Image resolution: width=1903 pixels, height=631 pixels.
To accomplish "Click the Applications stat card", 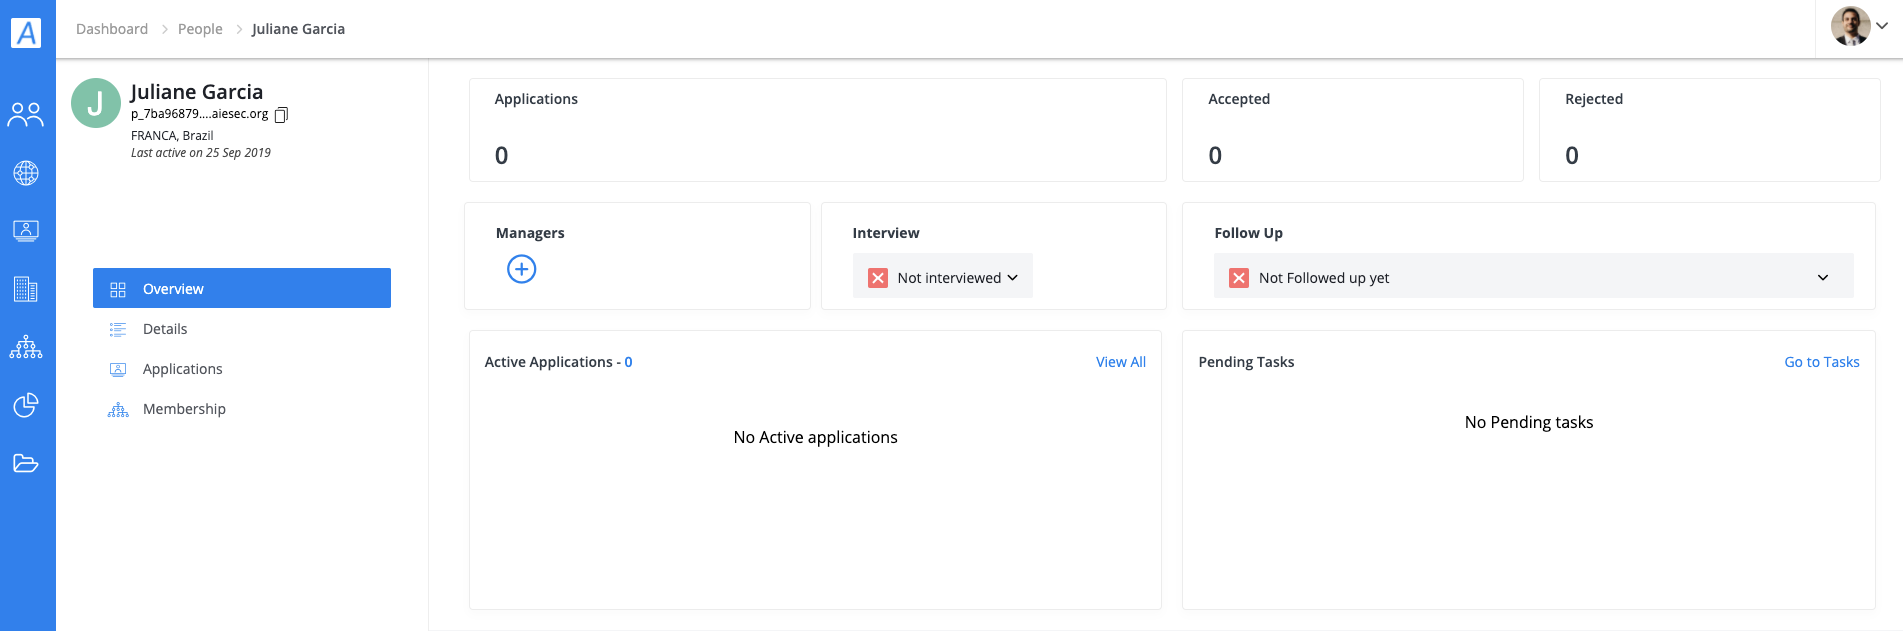I will pyautogui.click(x=818, y=130).
